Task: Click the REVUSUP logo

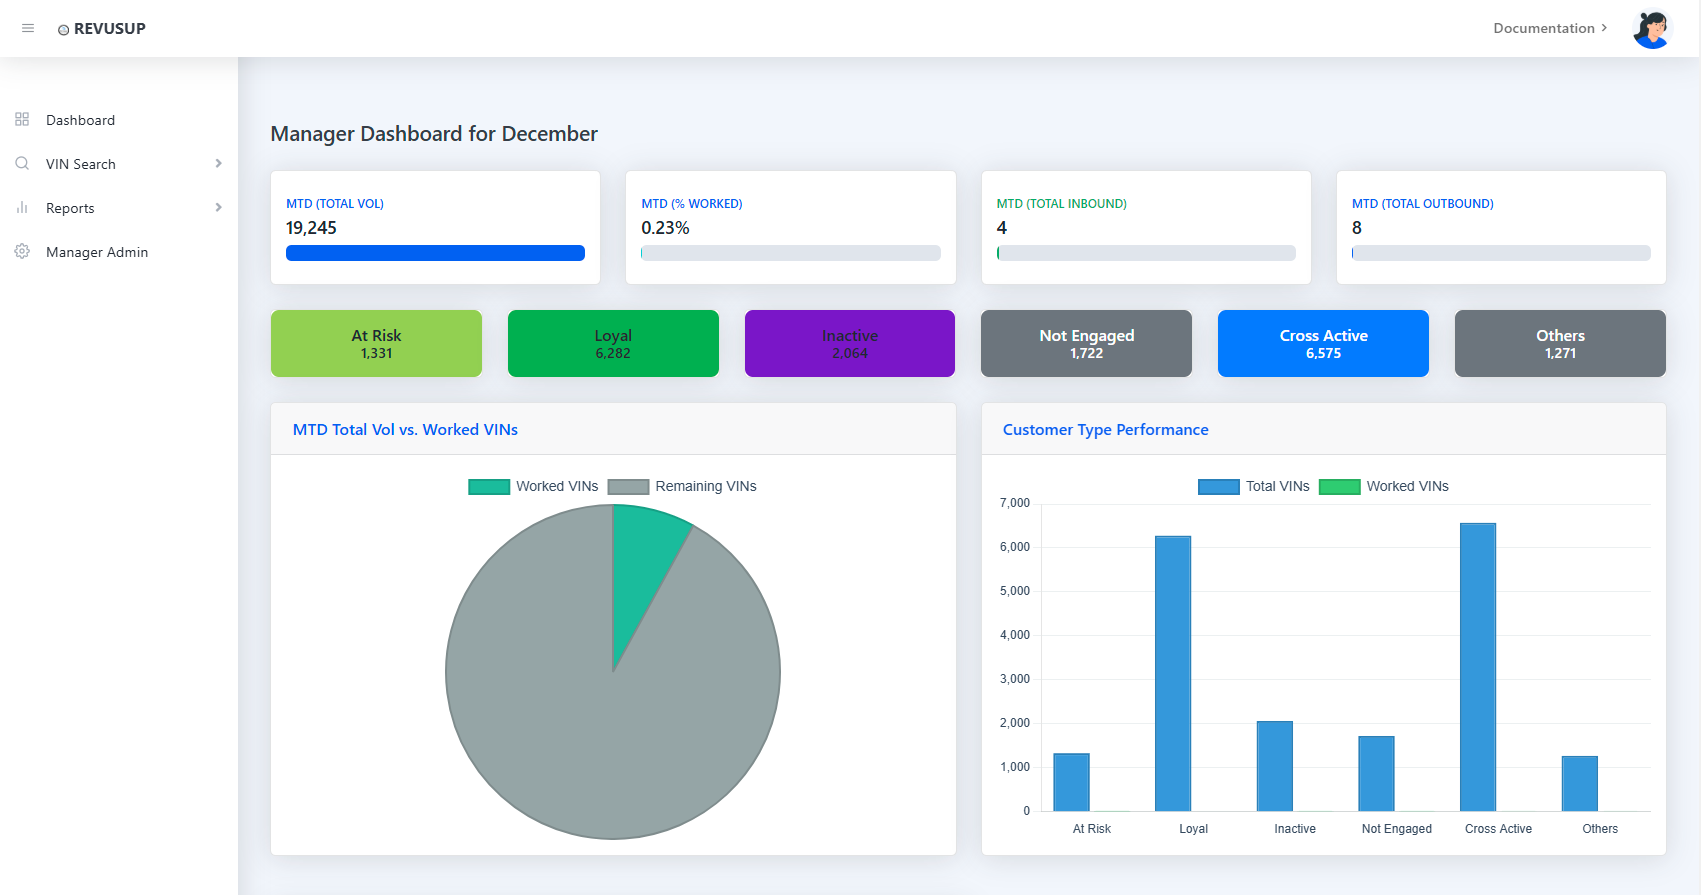Action: point(102,29)
